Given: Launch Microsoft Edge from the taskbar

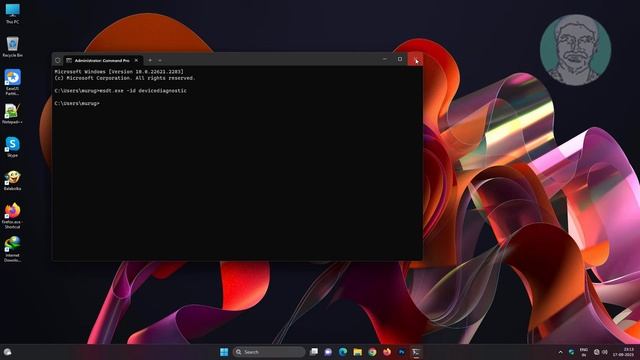Looking at the screenshot, I should point(343,352).
